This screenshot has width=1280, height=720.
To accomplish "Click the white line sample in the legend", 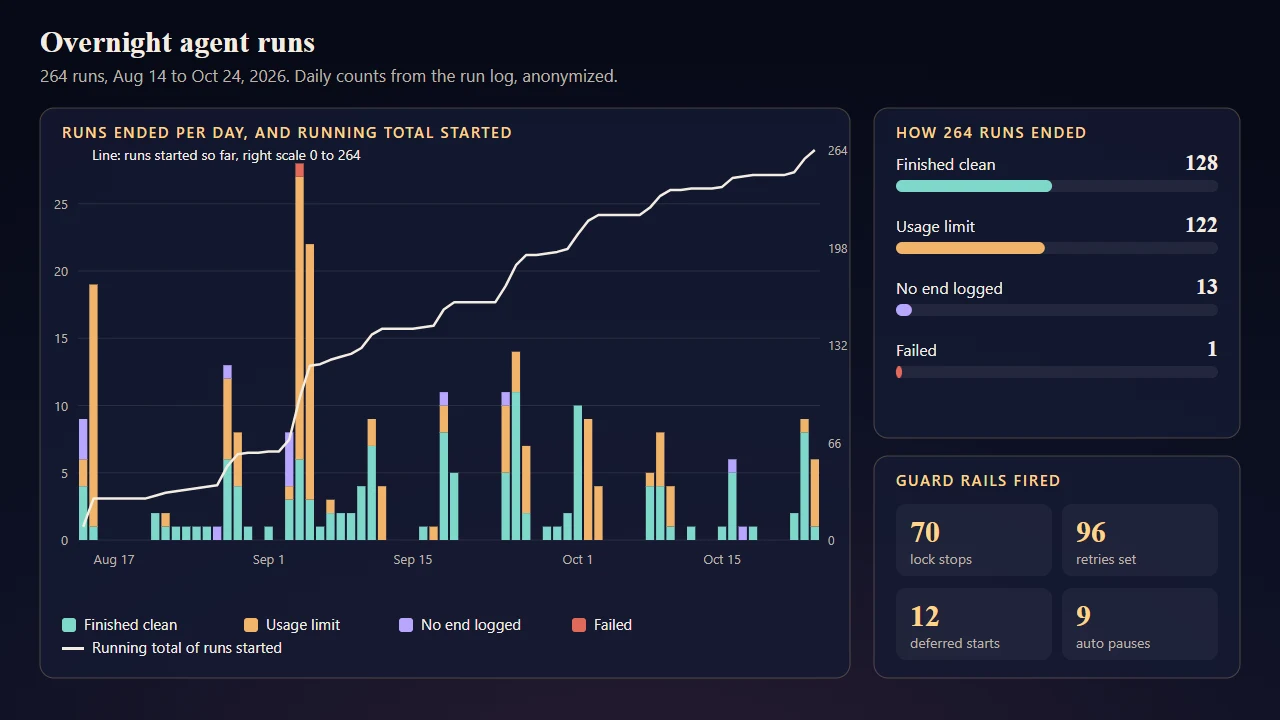I will pos(73,648).
